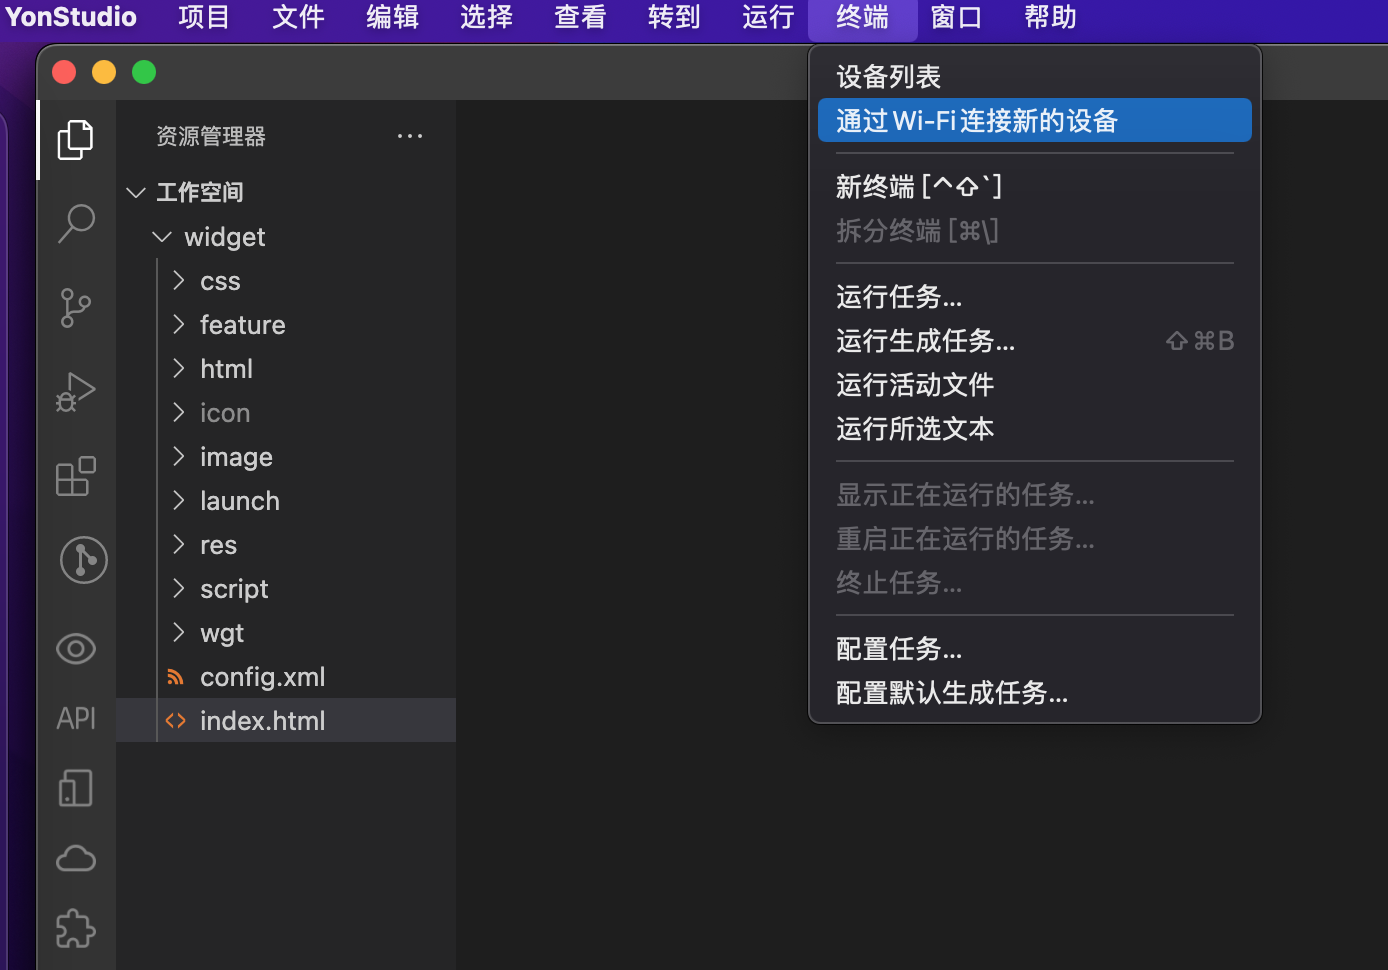Viewport: 1388px width, 970px height.
Task: Open the Extensions blocks icon
Action: (76, 477)
